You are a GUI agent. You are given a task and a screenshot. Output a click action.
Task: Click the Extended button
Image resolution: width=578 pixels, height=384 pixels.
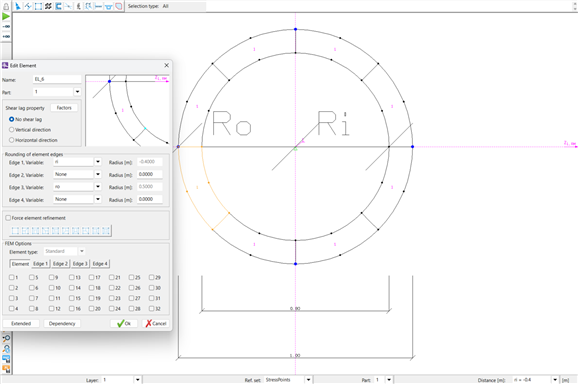coord(21,324)
